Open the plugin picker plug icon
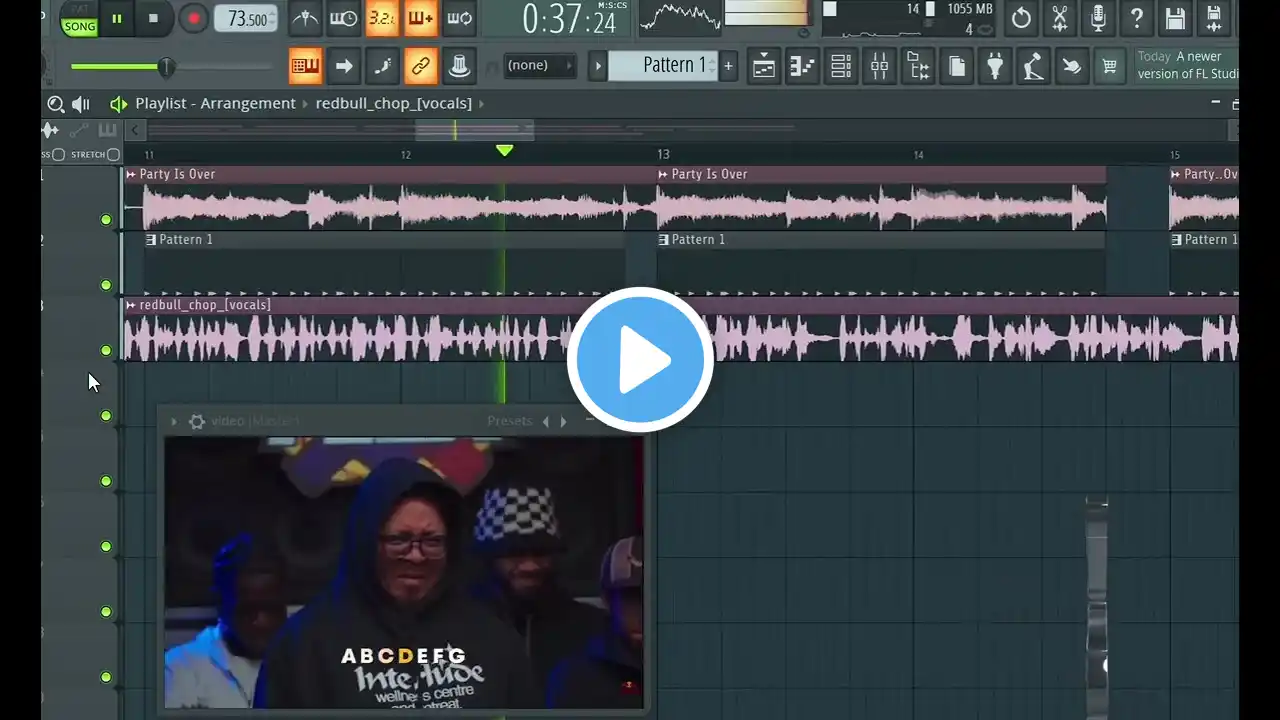Image resolution: width=1280 pixels, height=720 pixels. pos(995,66)
